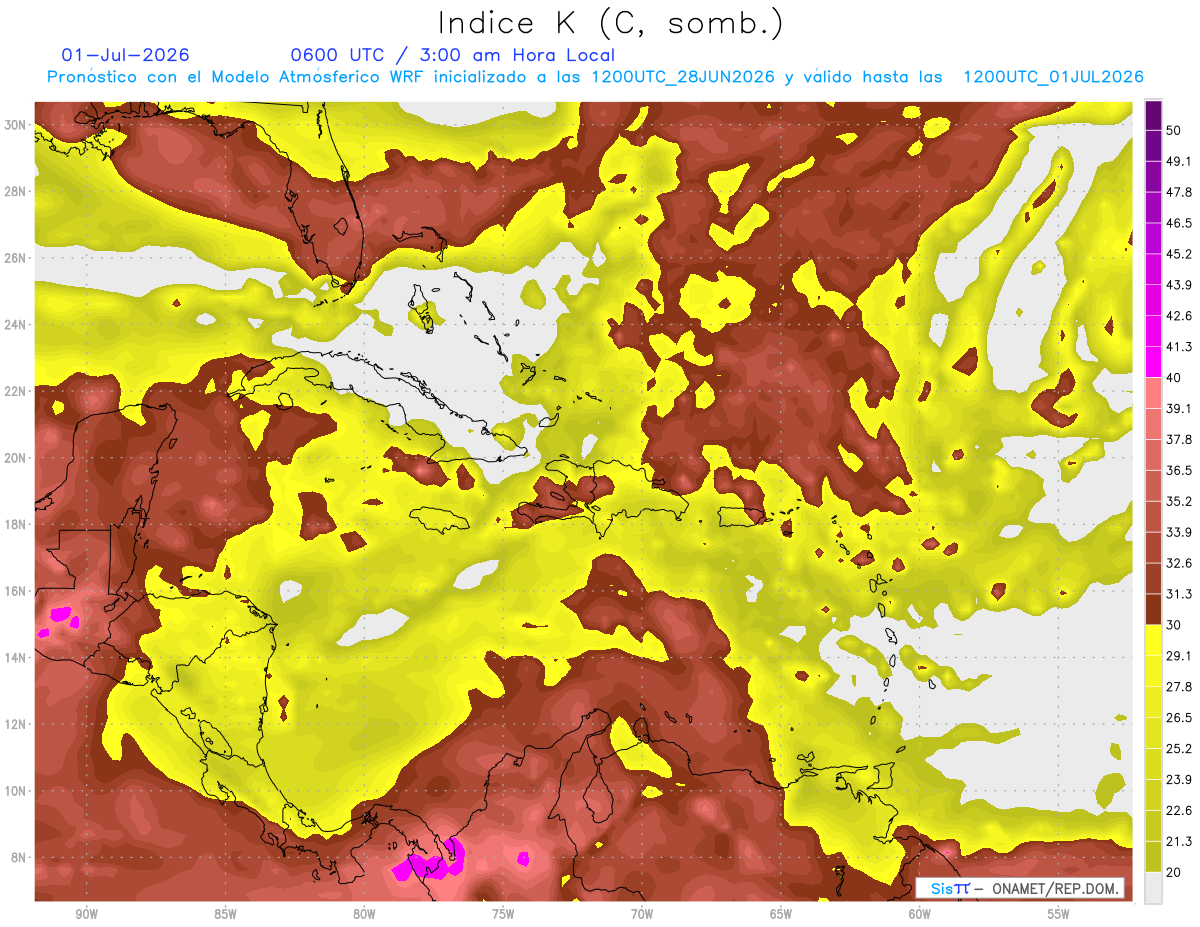Click the latitude label '16N'
Screen dimensions: 1200x927
pyautogui.click(x=15, y=591)
